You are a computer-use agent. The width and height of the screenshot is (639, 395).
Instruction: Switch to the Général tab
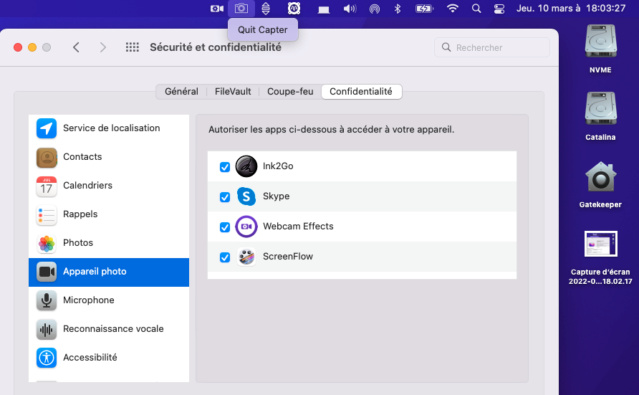[181, 91]
